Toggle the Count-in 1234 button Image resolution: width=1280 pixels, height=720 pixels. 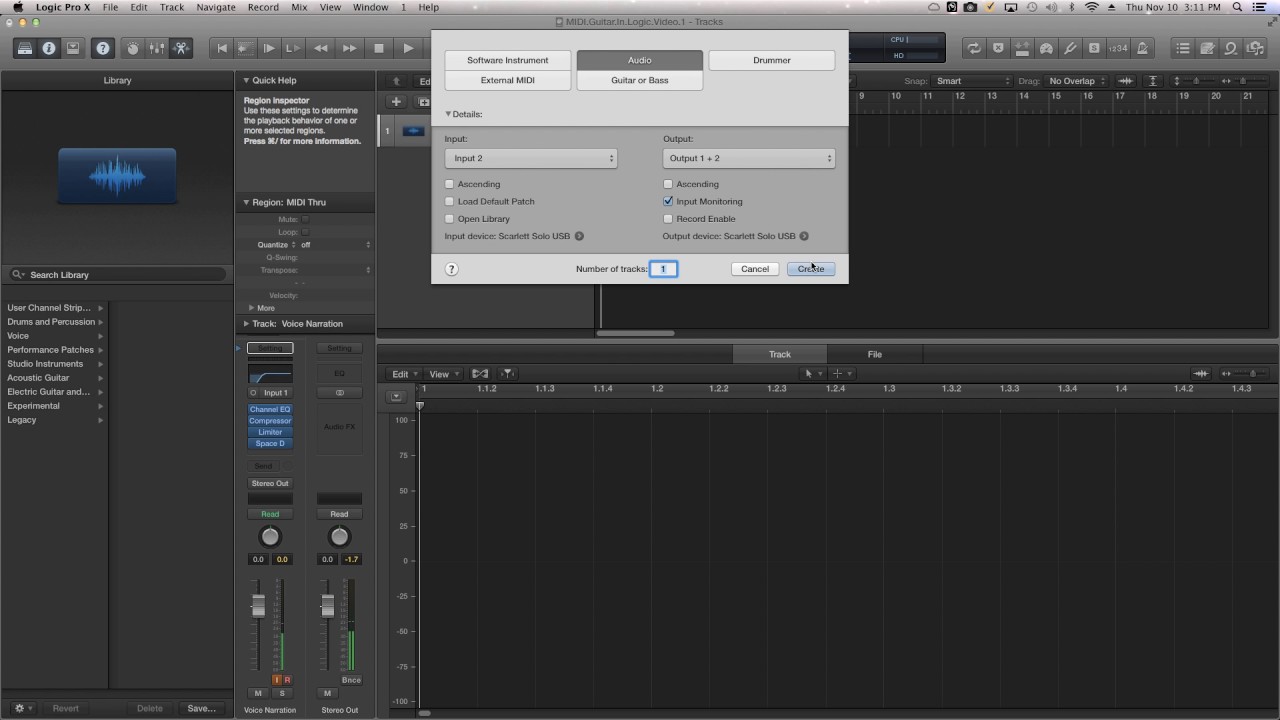(x=1118, y=48)
